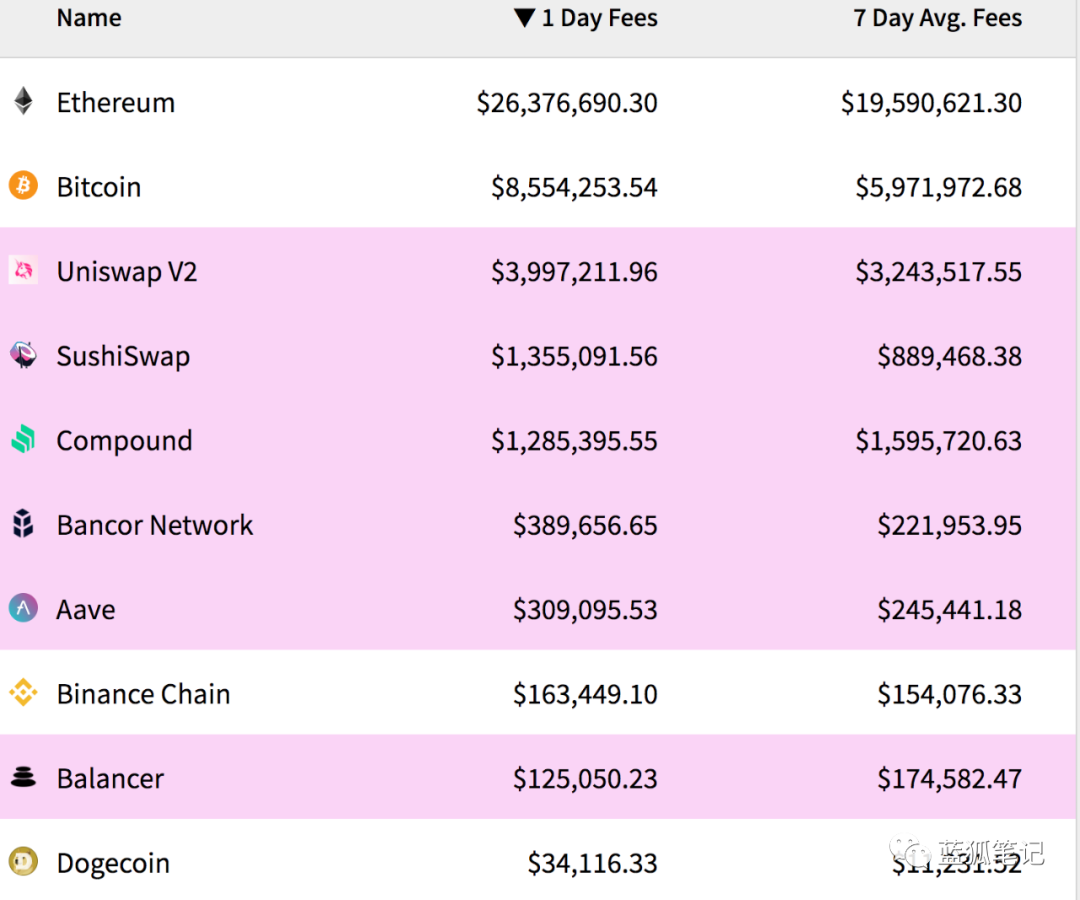Sort table by the Name column header
The image size is (1080, 900).
click(x=89, y=18)
